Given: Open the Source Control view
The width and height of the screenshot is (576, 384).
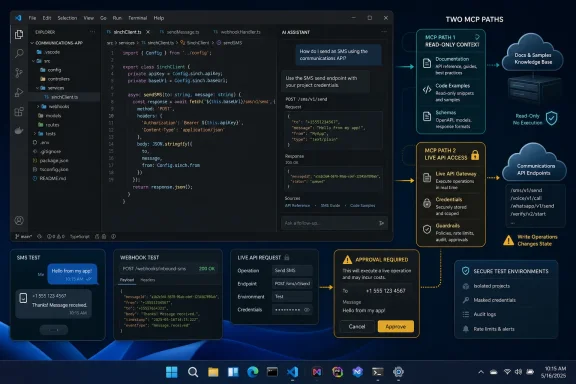Looking at the screenshot, I should (x=19, y=73).
